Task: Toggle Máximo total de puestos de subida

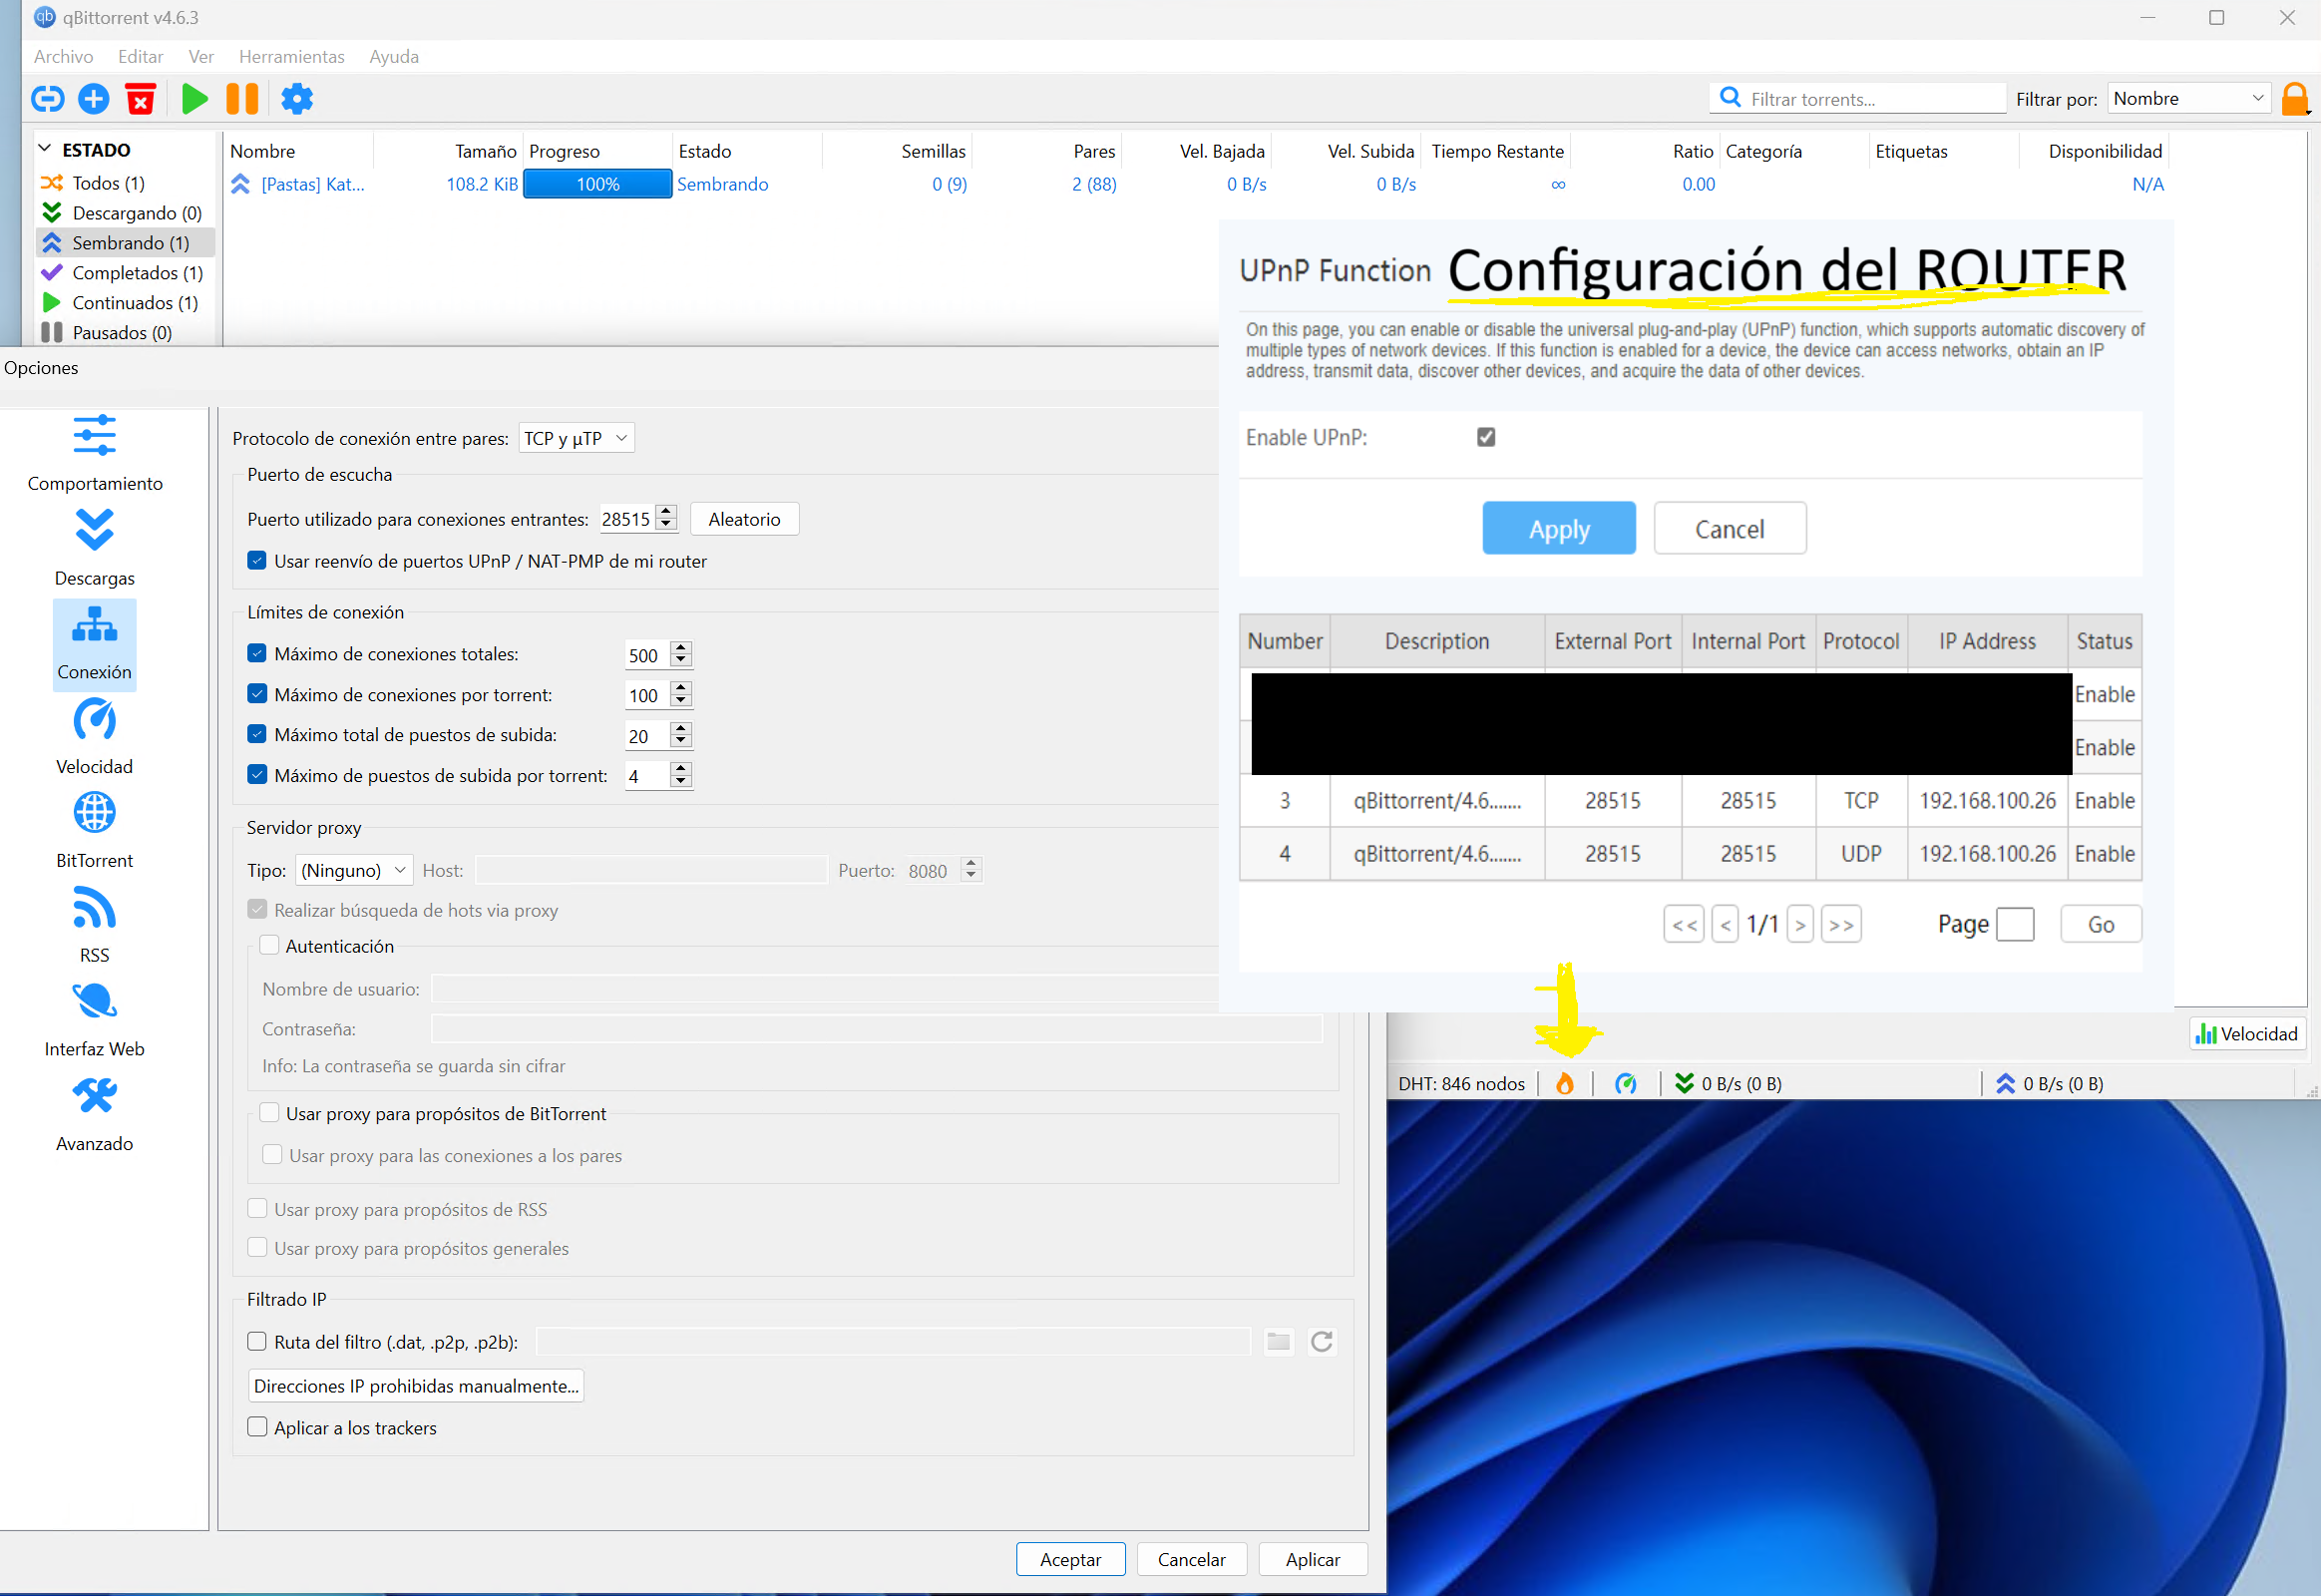Action: click(x=257, y=734)
